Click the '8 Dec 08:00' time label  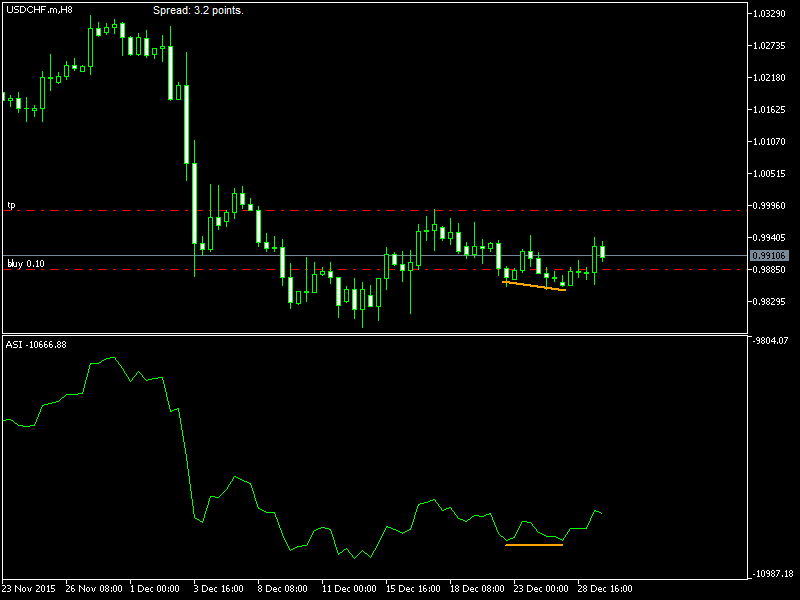click(283, 588)
